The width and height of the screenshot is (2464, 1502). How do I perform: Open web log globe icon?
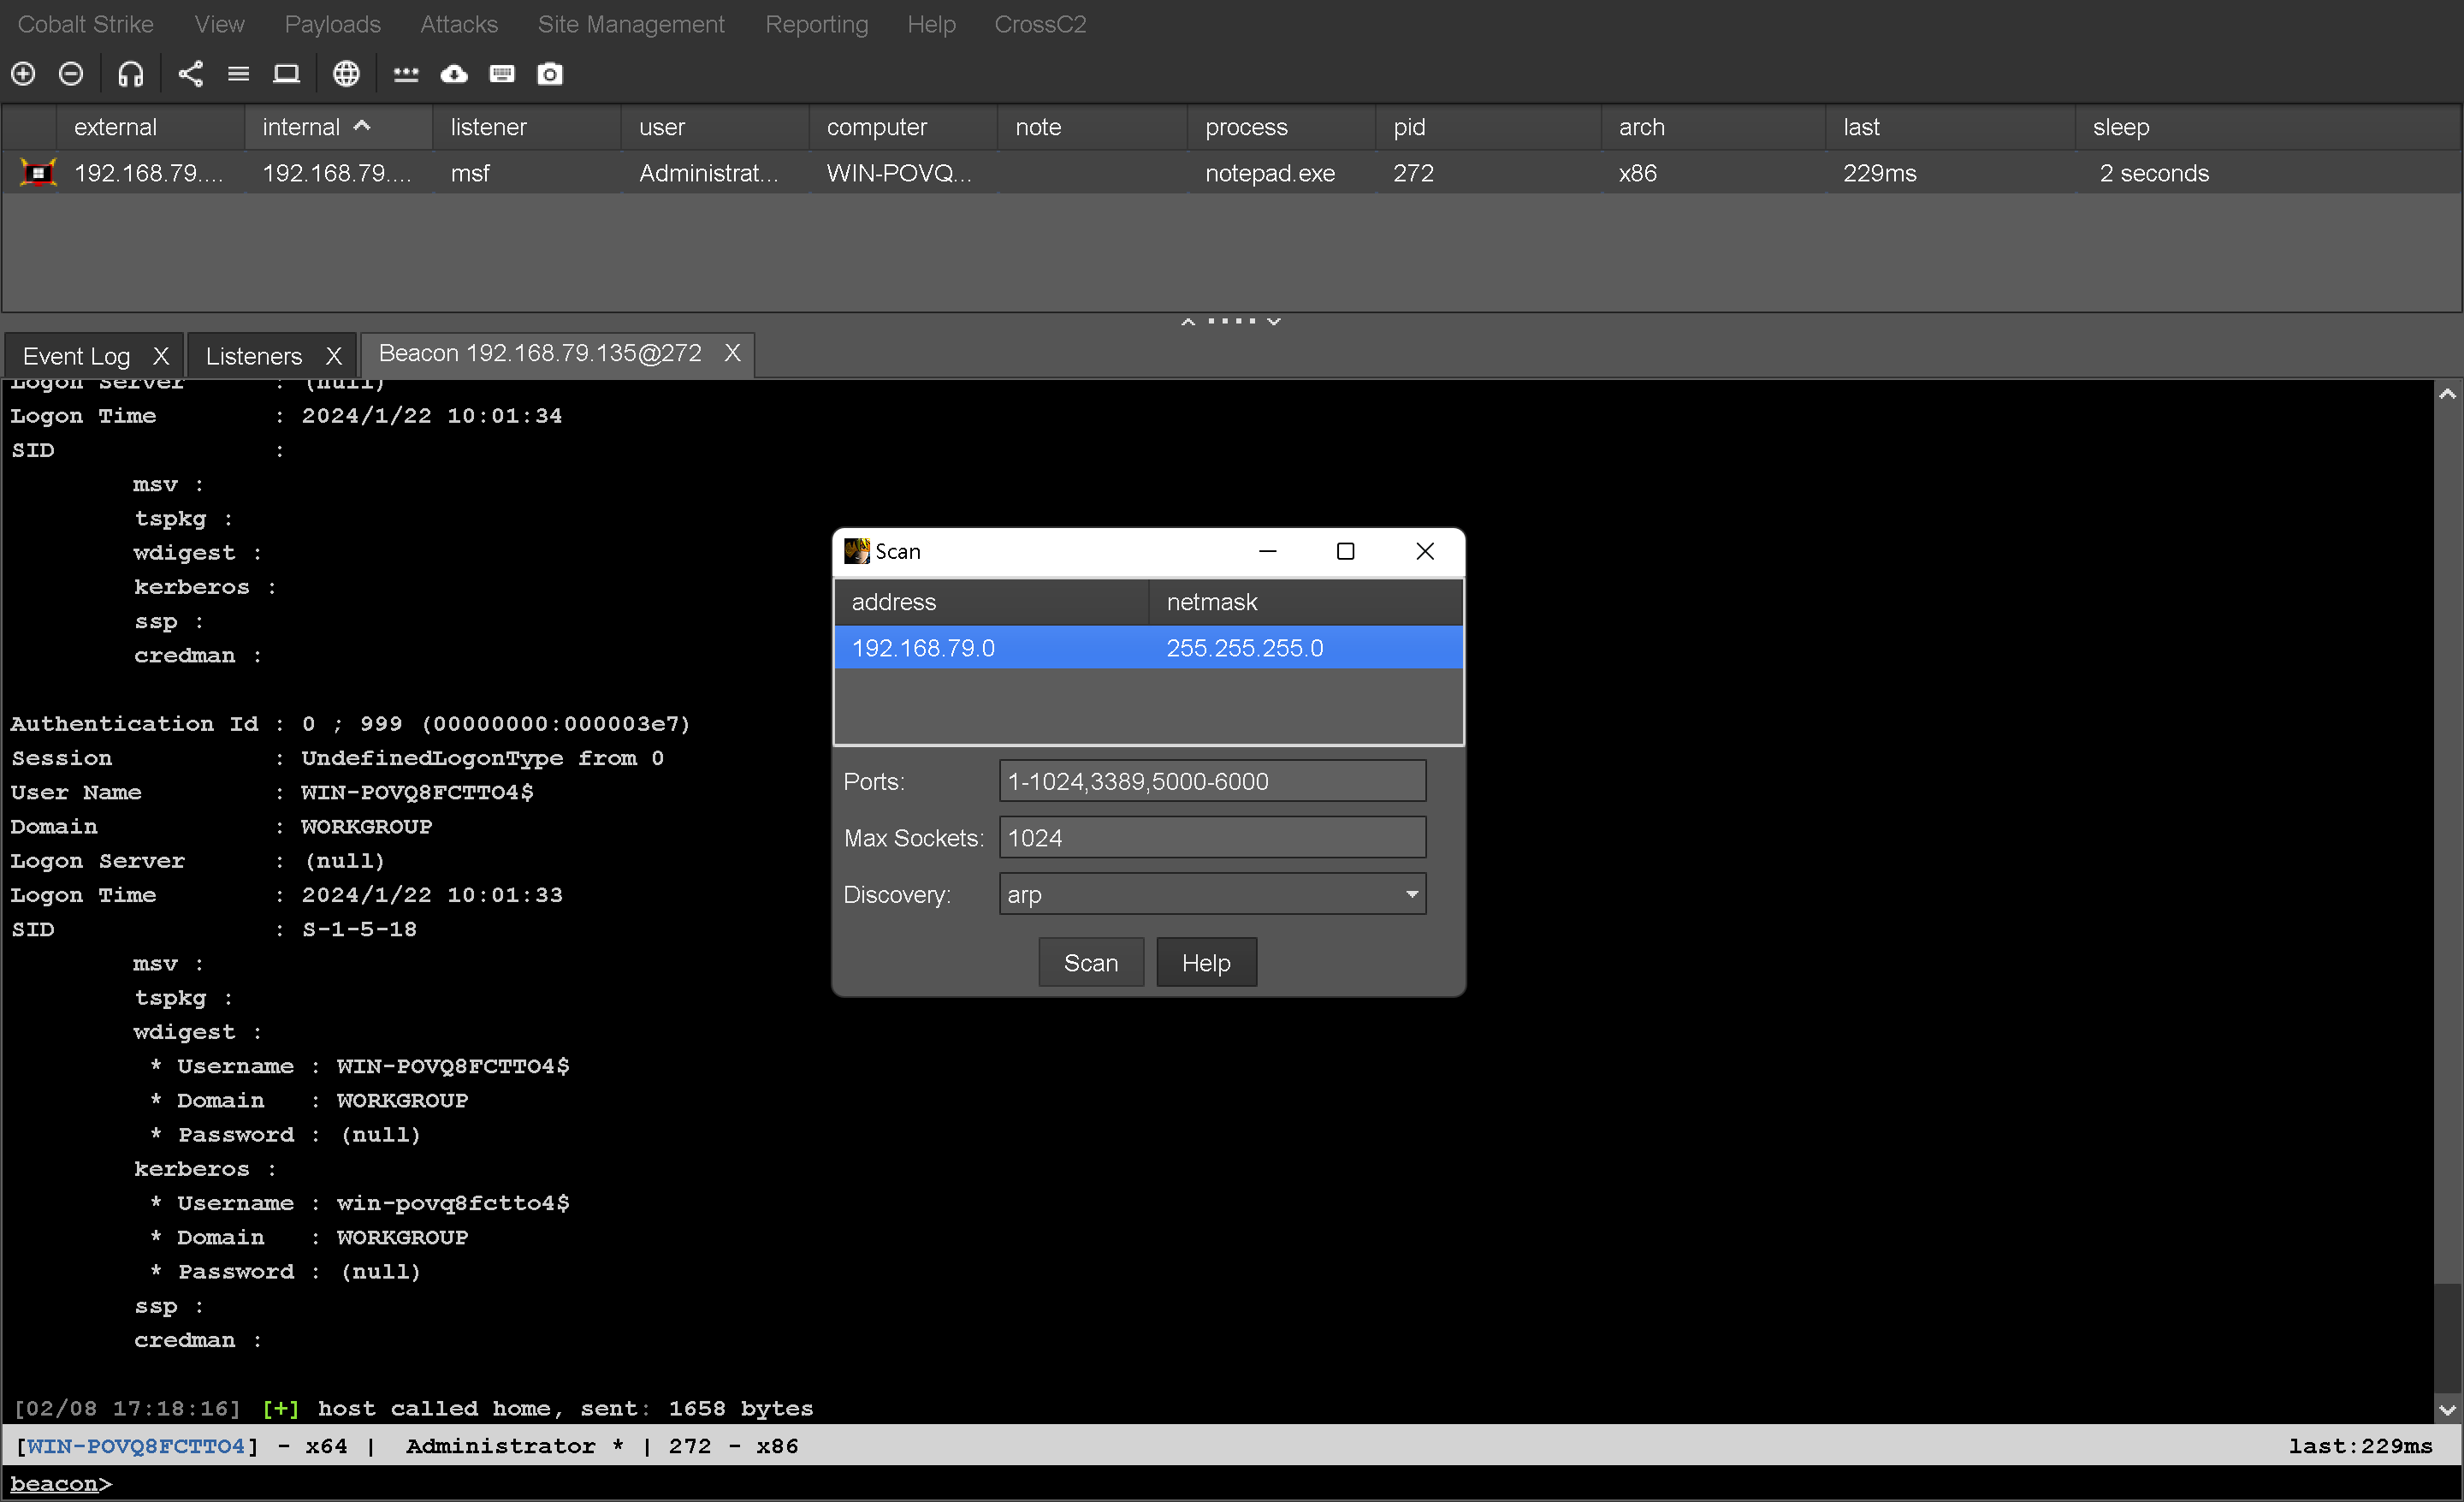pyautogui.click(x=346, y=73)
